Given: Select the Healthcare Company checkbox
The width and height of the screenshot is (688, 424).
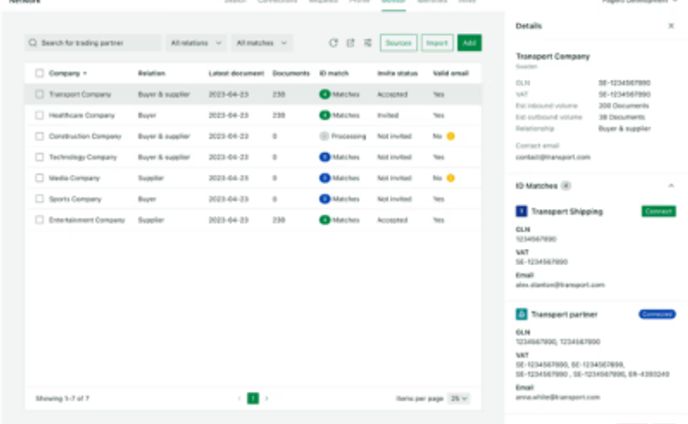Looking at the screenshot, I should click(x=40, y=115).
